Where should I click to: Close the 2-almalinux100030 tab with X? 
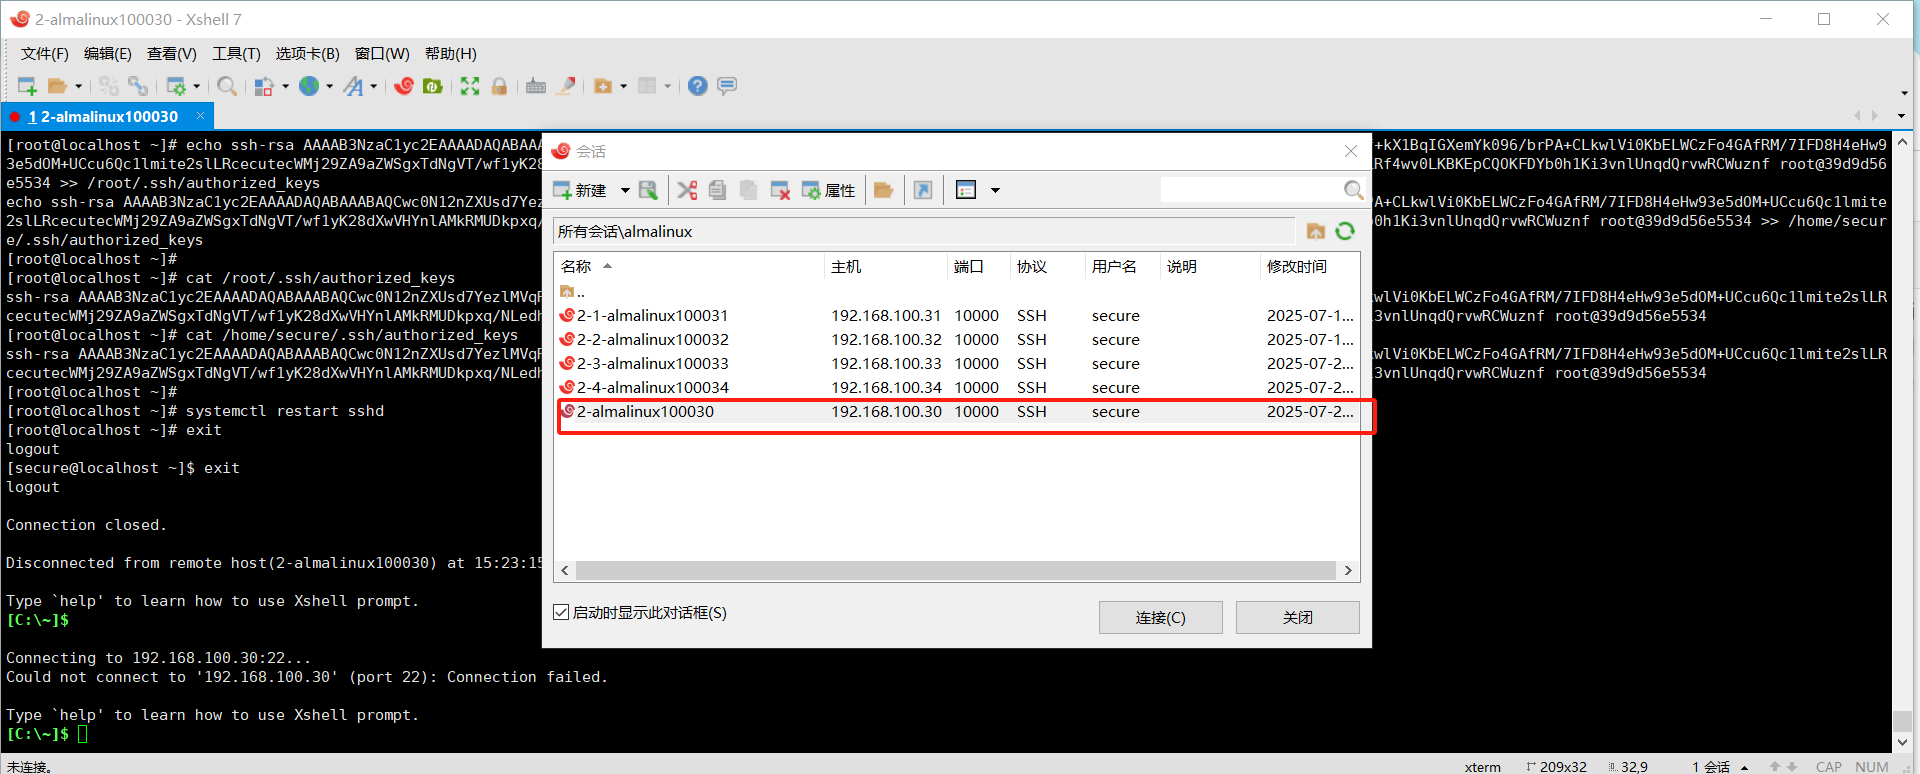[x=201, y=116]
